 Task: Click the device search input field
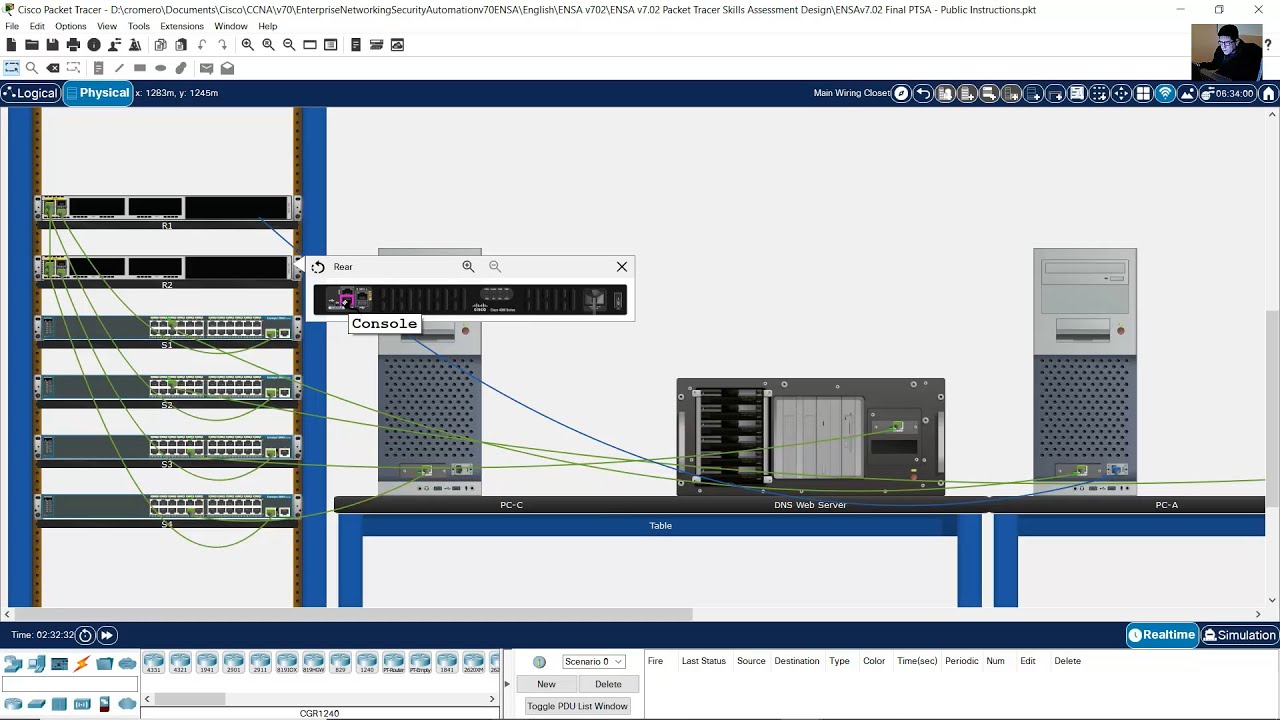coord(70,684)
